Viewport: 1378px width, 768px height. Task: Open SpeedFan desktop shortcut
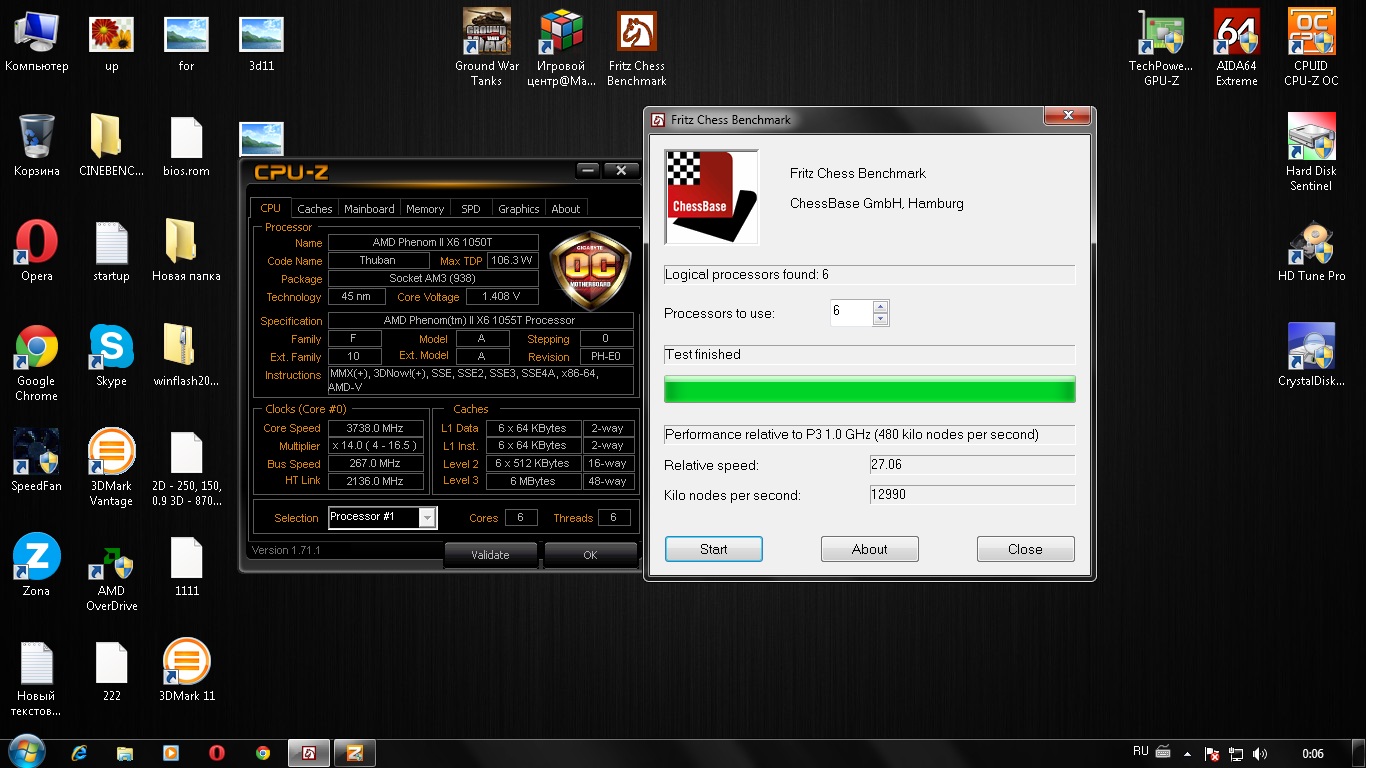point(36,453)
